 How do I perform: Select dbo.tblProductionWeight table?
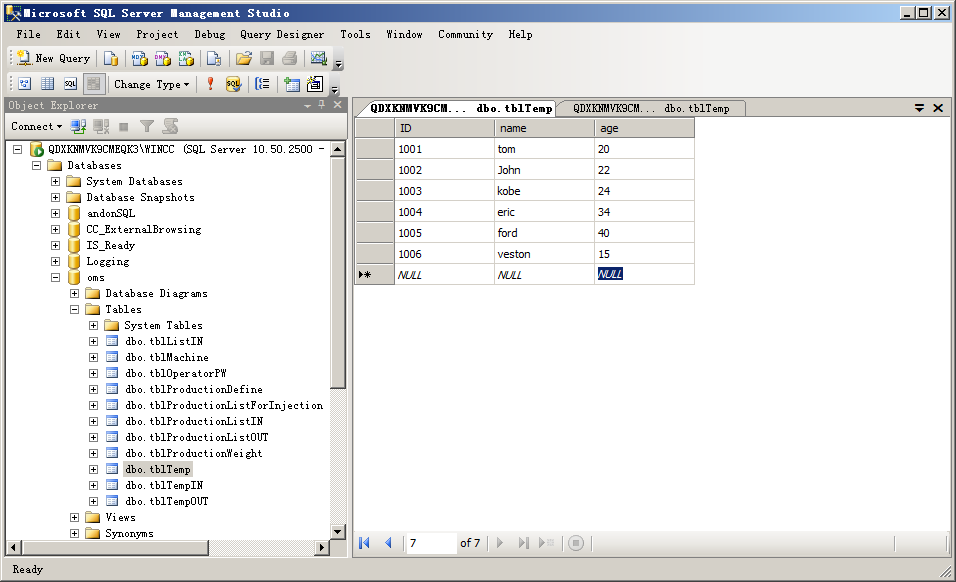coord(194,453)
